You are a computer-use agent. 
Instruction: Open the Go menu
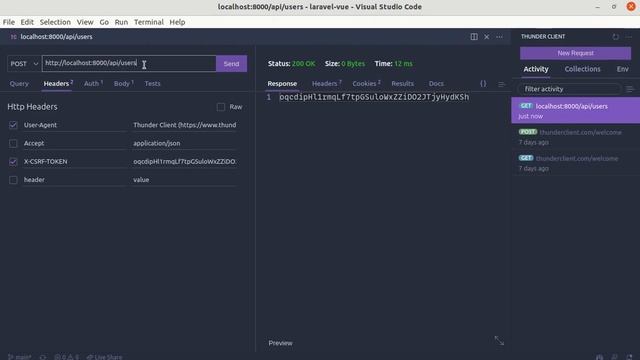104,22
